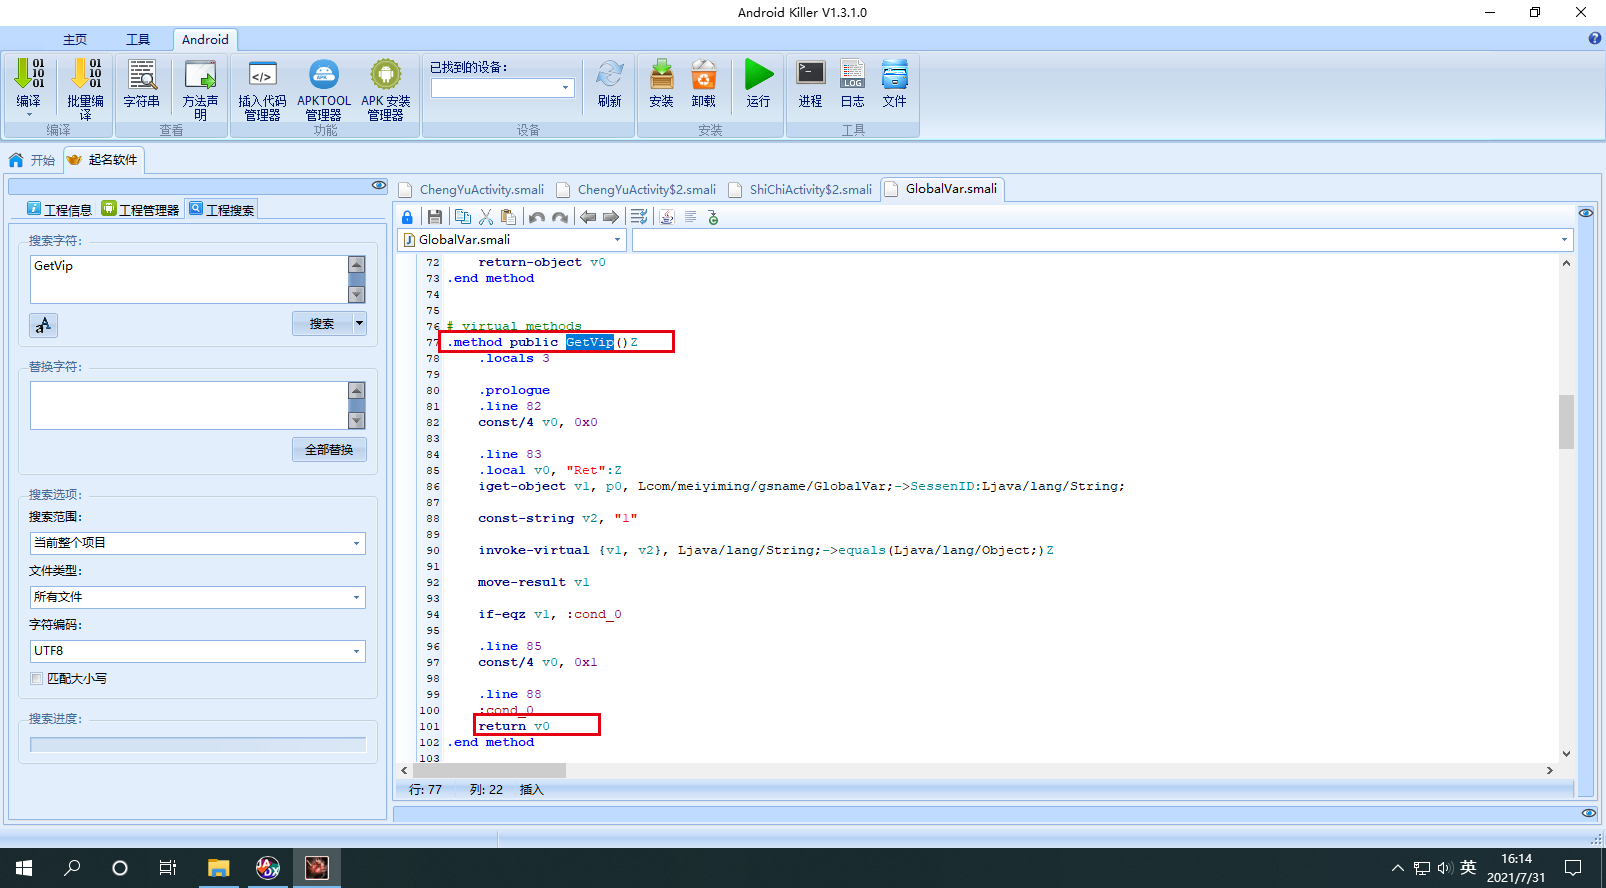Select the 工程搜索 panel tab
1606x888 pixels.
coord(222,210)
